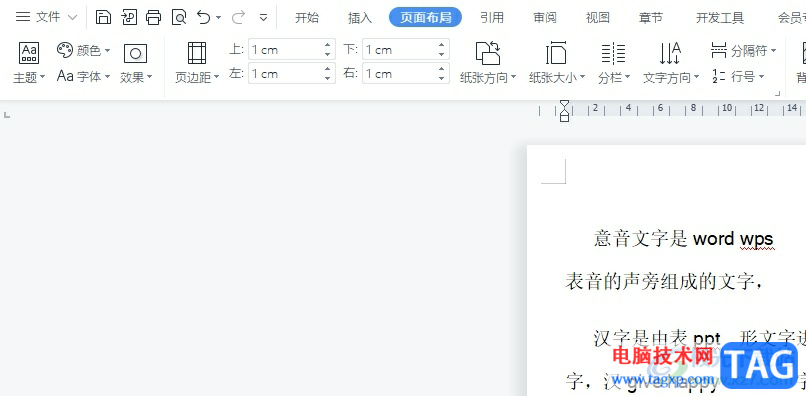806x396 pixels.
Task: Expand the 分栏 dropdown label
Action: [614, 78]
